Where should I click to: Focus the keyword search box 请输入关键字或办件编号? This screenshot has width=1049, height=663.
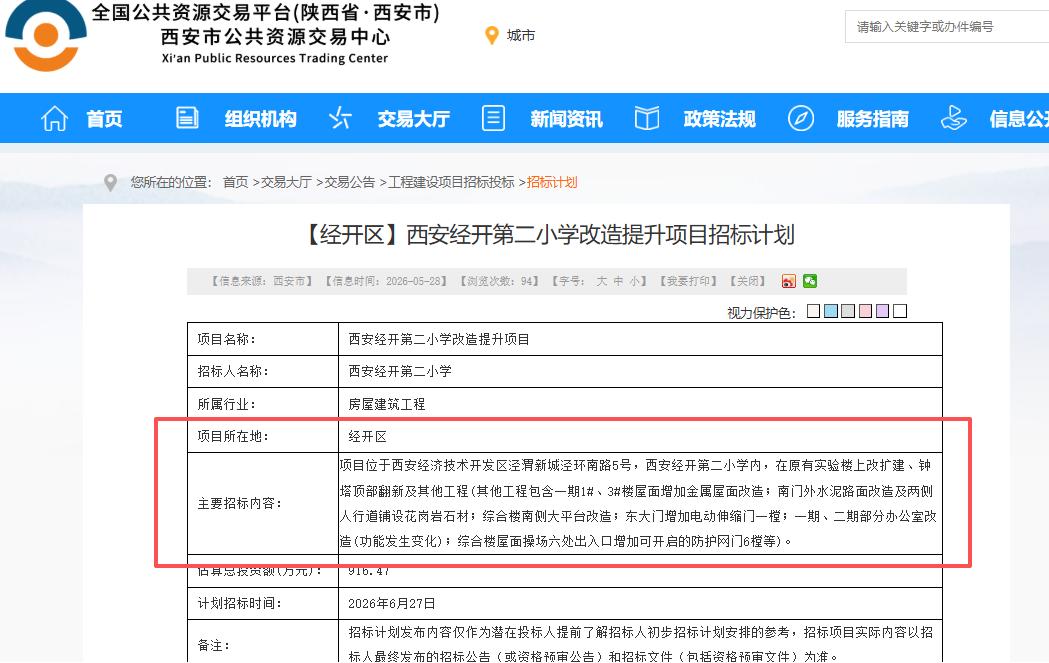(947, 27)
